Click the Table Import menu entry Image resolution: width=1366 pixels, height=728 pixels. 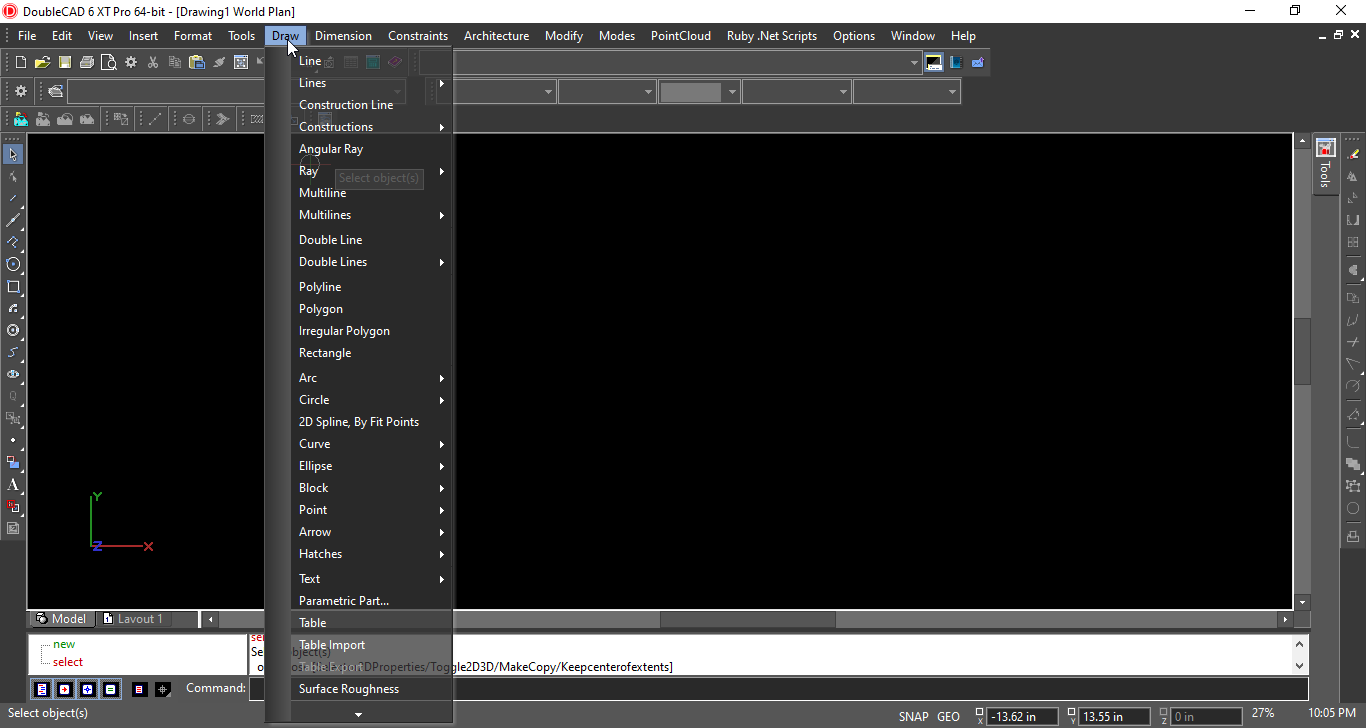(371, 645)
